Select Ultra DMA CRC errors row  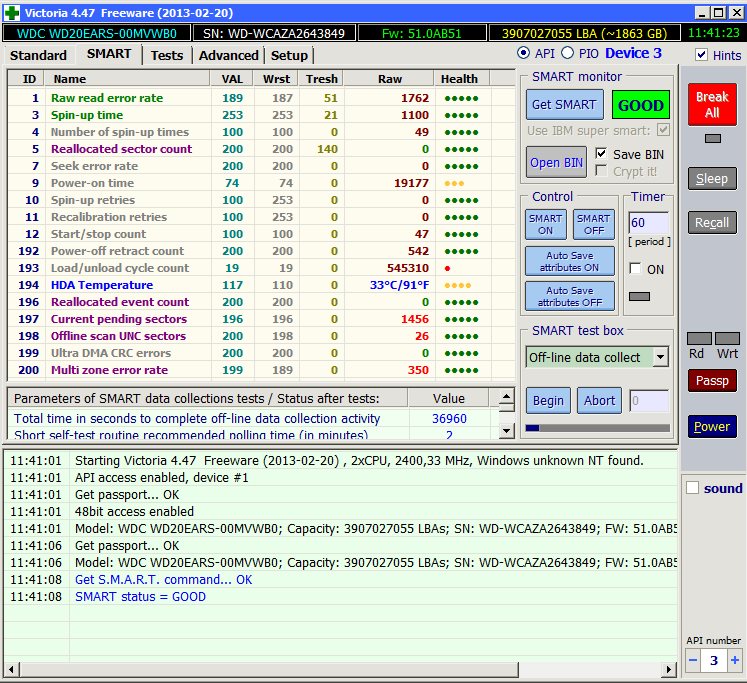(x=262, y=353)
